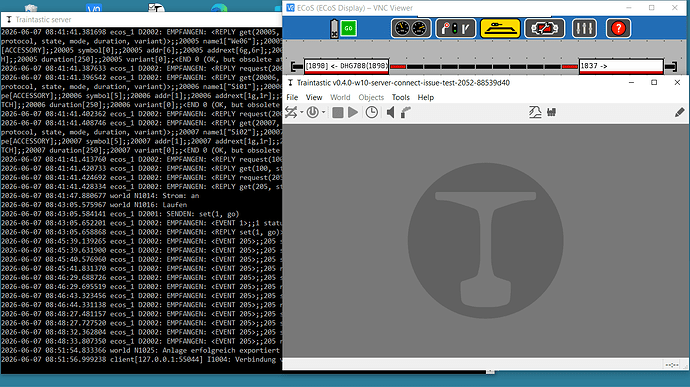
Task: Click the 'world N1016: Laufen' log line
Action: [x=94, y=205]
